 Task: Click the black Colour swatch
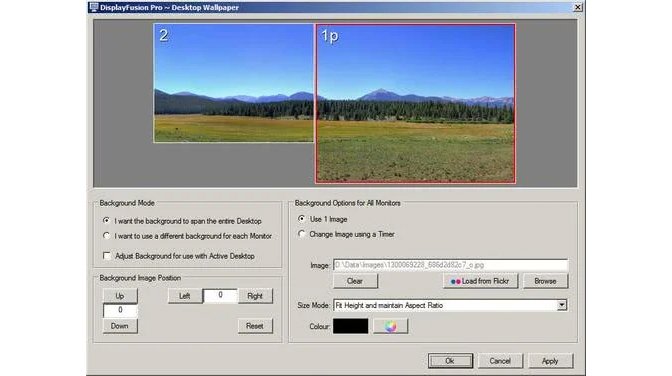[350, 326]
